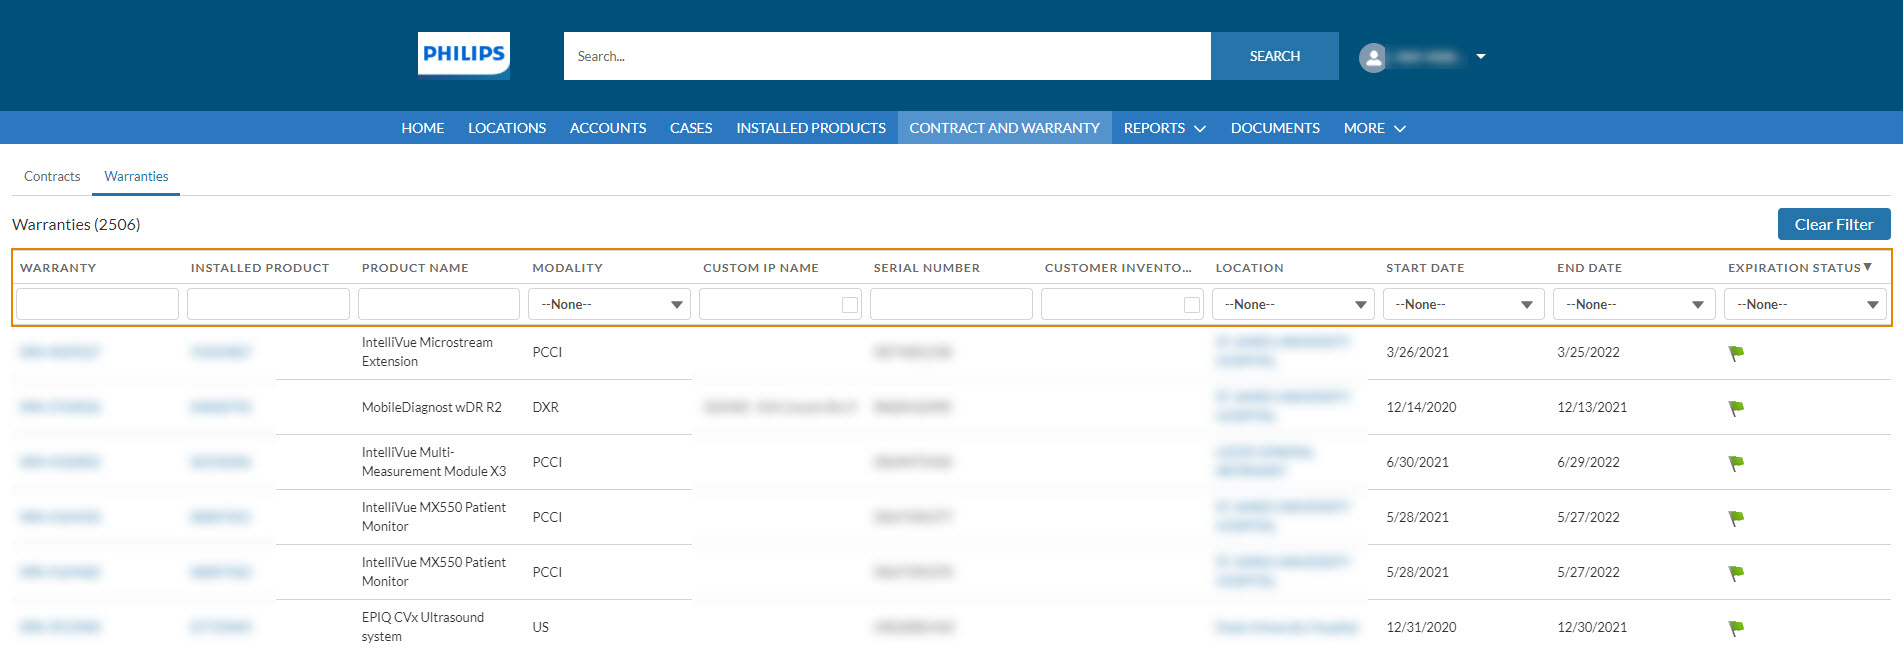Viewport: 1903px width, 651px height.
Task: Click the Expiration Status sort arrow
Action: click(x=1868, y=267)
